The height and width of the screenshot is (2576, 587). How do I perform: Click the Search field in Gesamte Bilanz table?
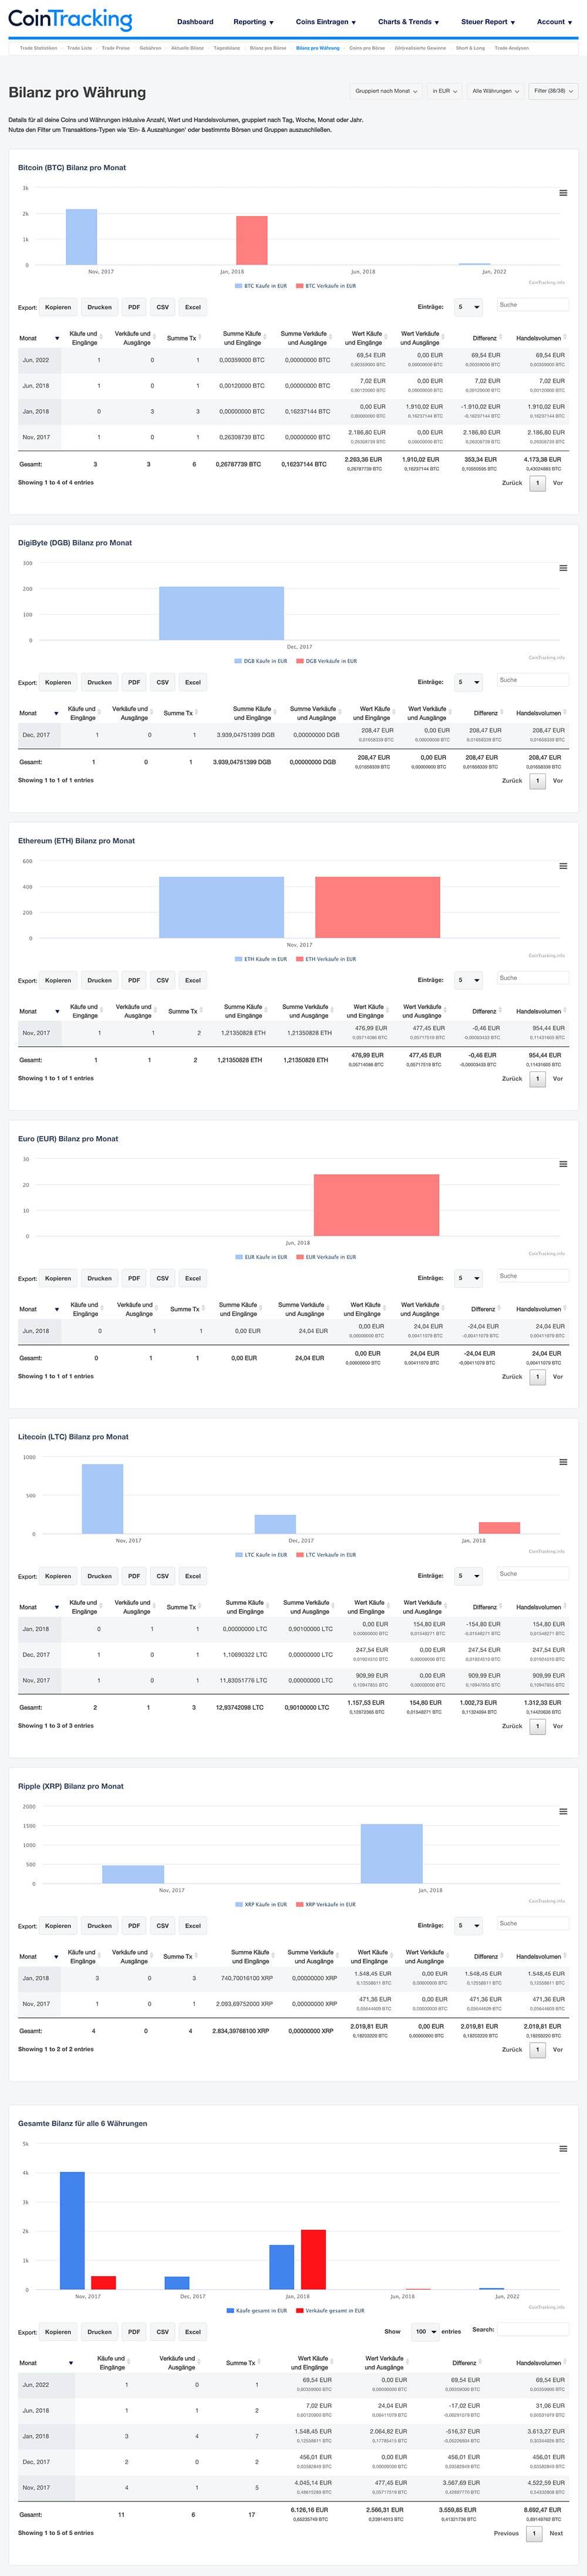tap(534, 2330)
